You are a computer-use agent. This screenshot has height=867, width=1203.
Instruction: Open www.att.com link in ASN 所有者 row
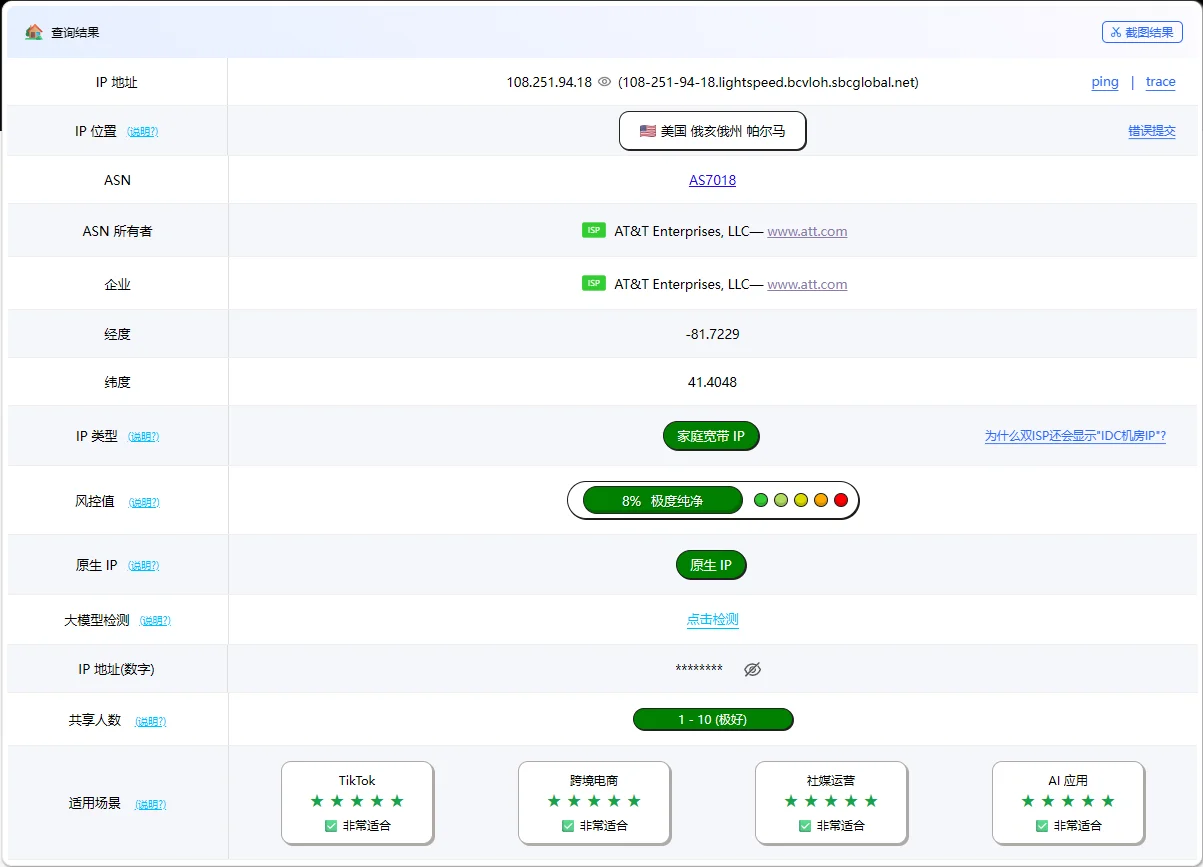click(807, 231)
